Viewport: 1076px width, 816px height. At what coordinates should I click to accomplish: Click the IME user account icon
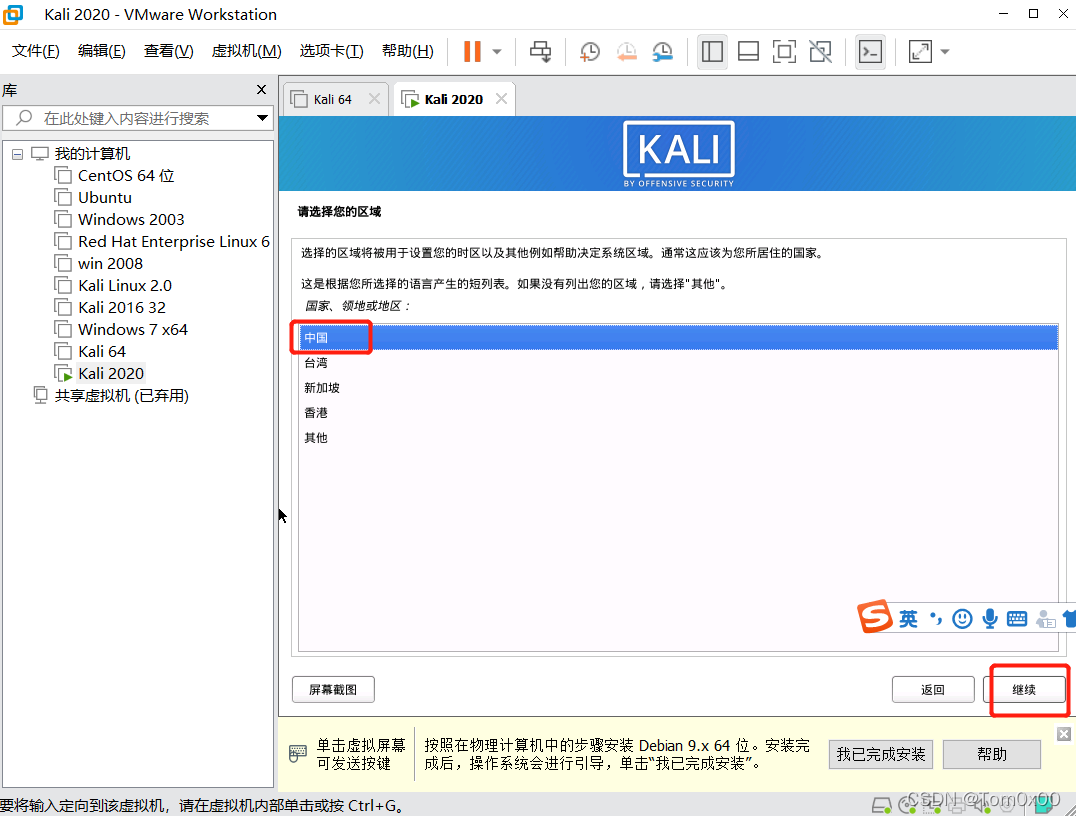pyautogui.click(x=1045, y=619)
